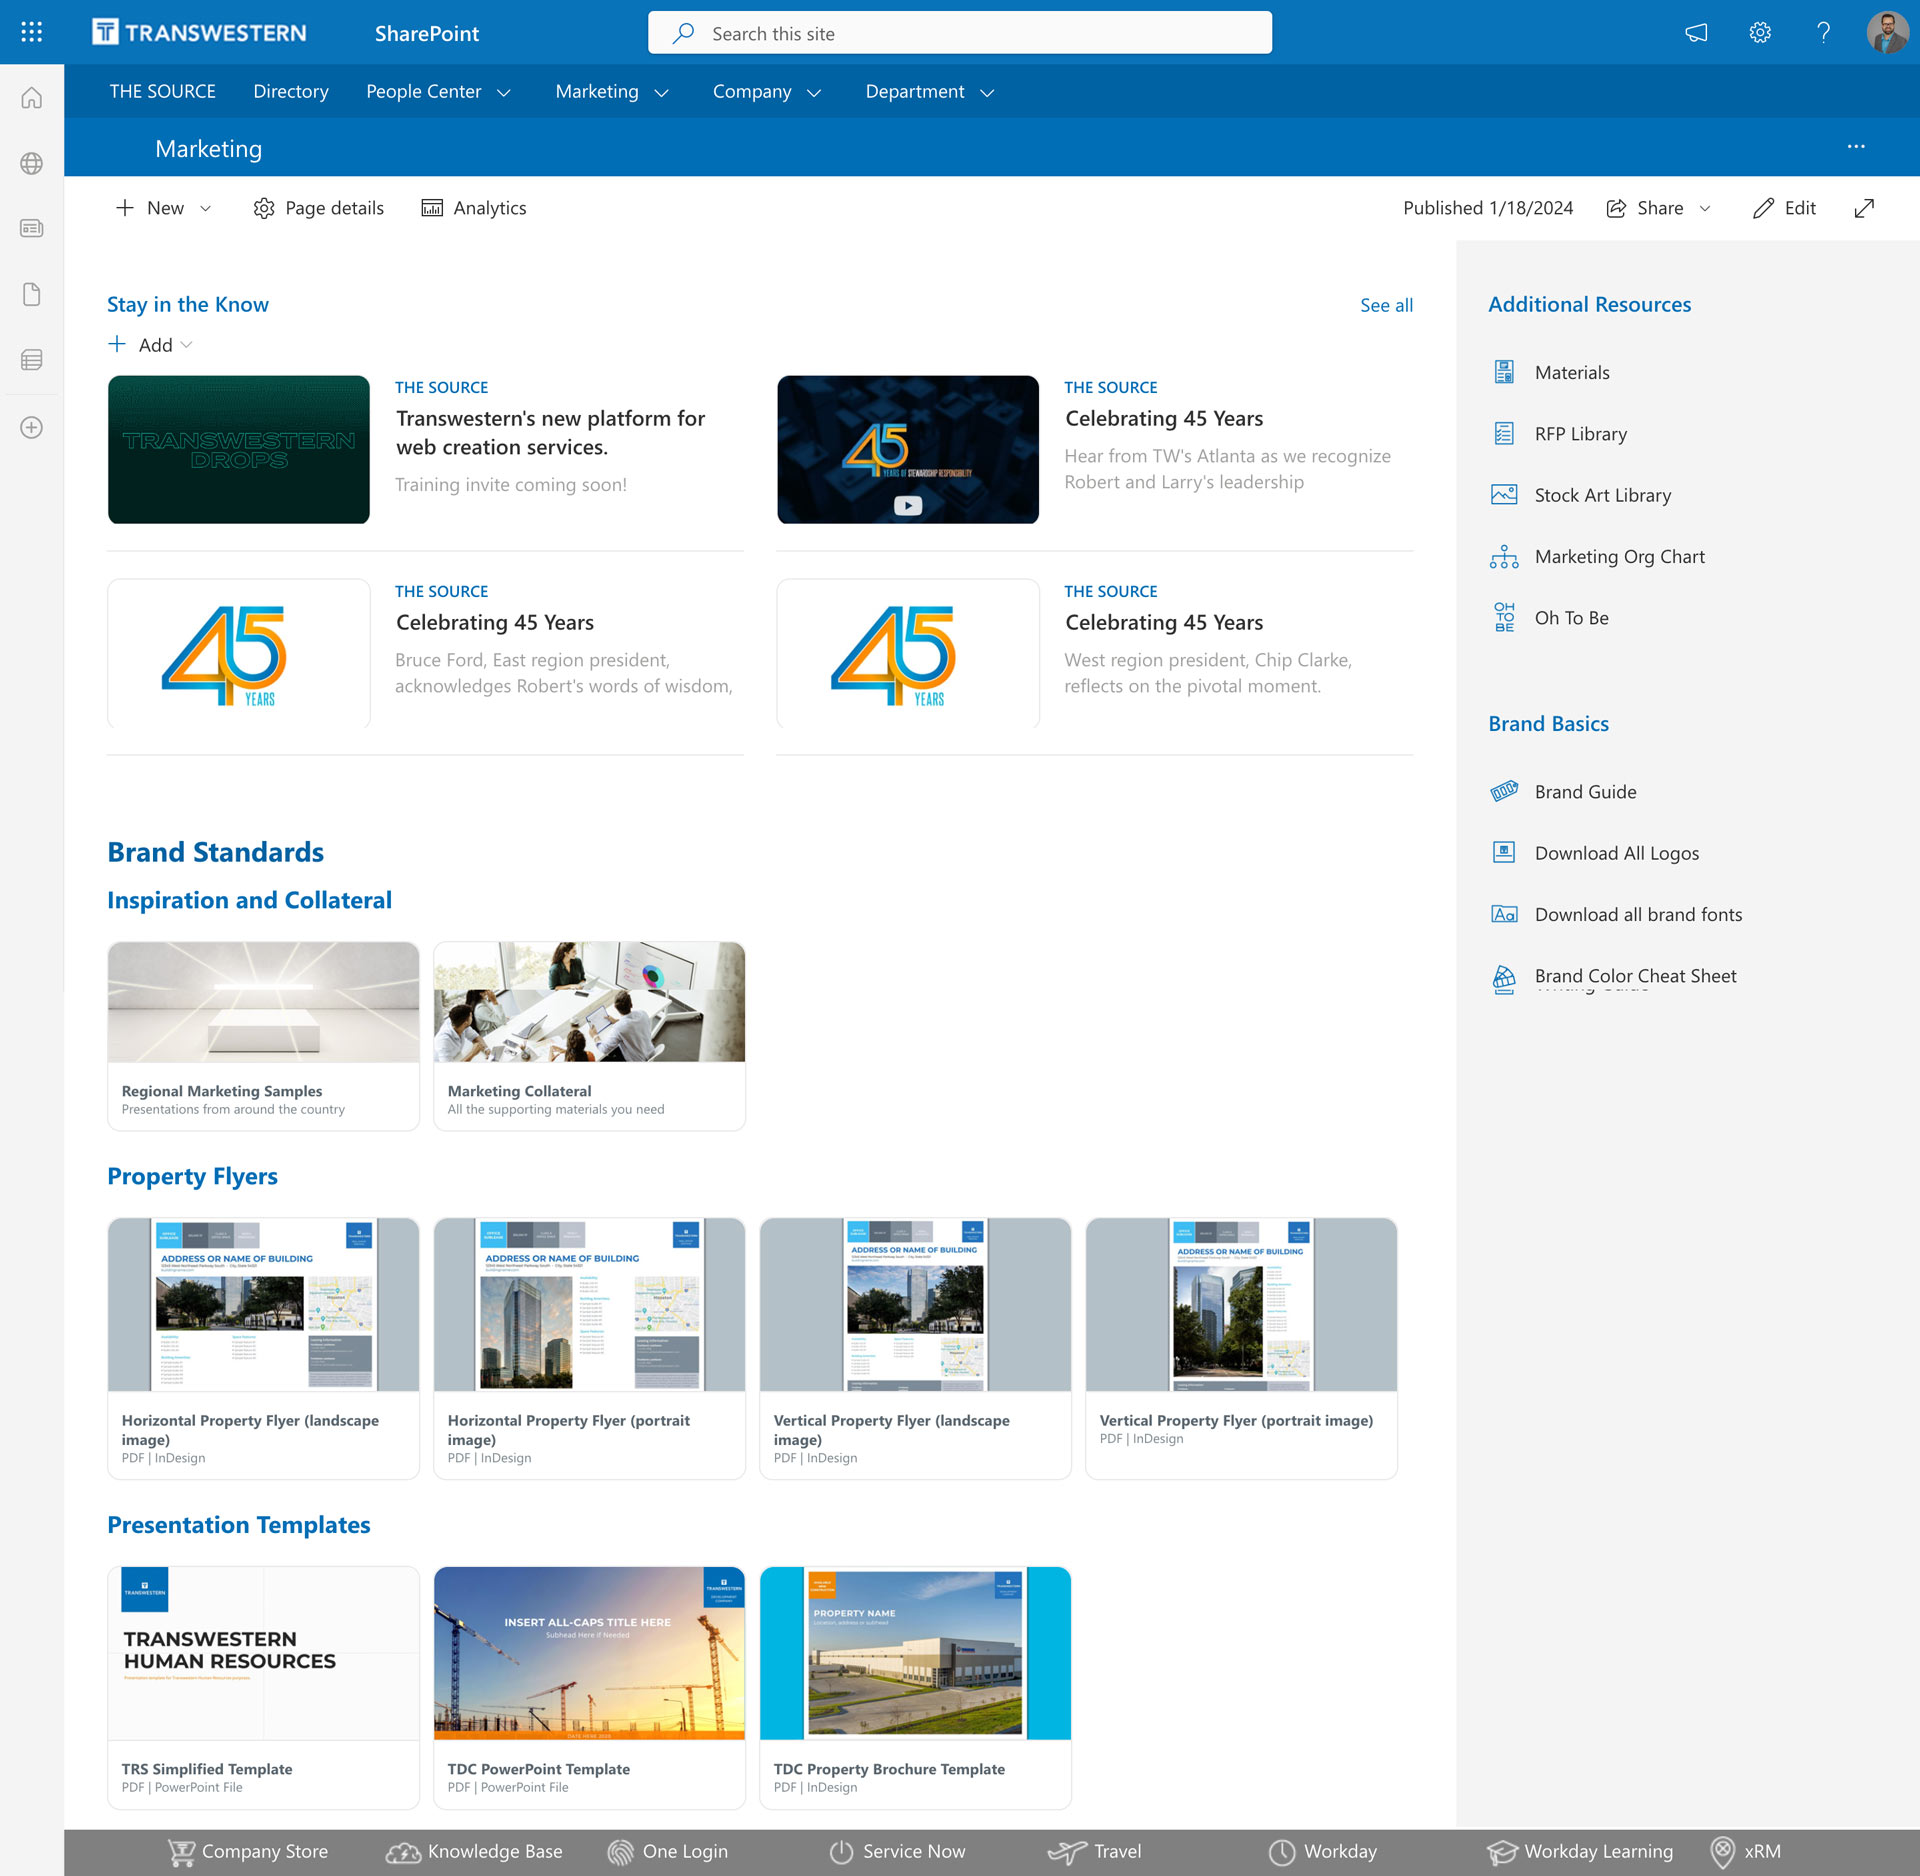The width and height of the screenshot is (1920, 1876).
Task: Click Page details
Action: point(319,208)
